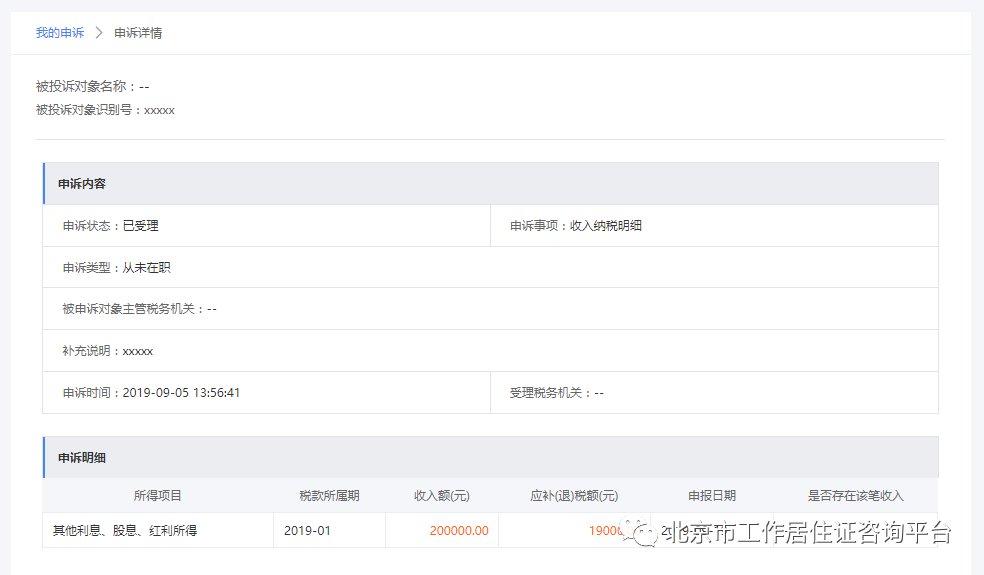Select the 受理税务机关 cell
This screenshot has width=984, height=575.
(714, 392)
